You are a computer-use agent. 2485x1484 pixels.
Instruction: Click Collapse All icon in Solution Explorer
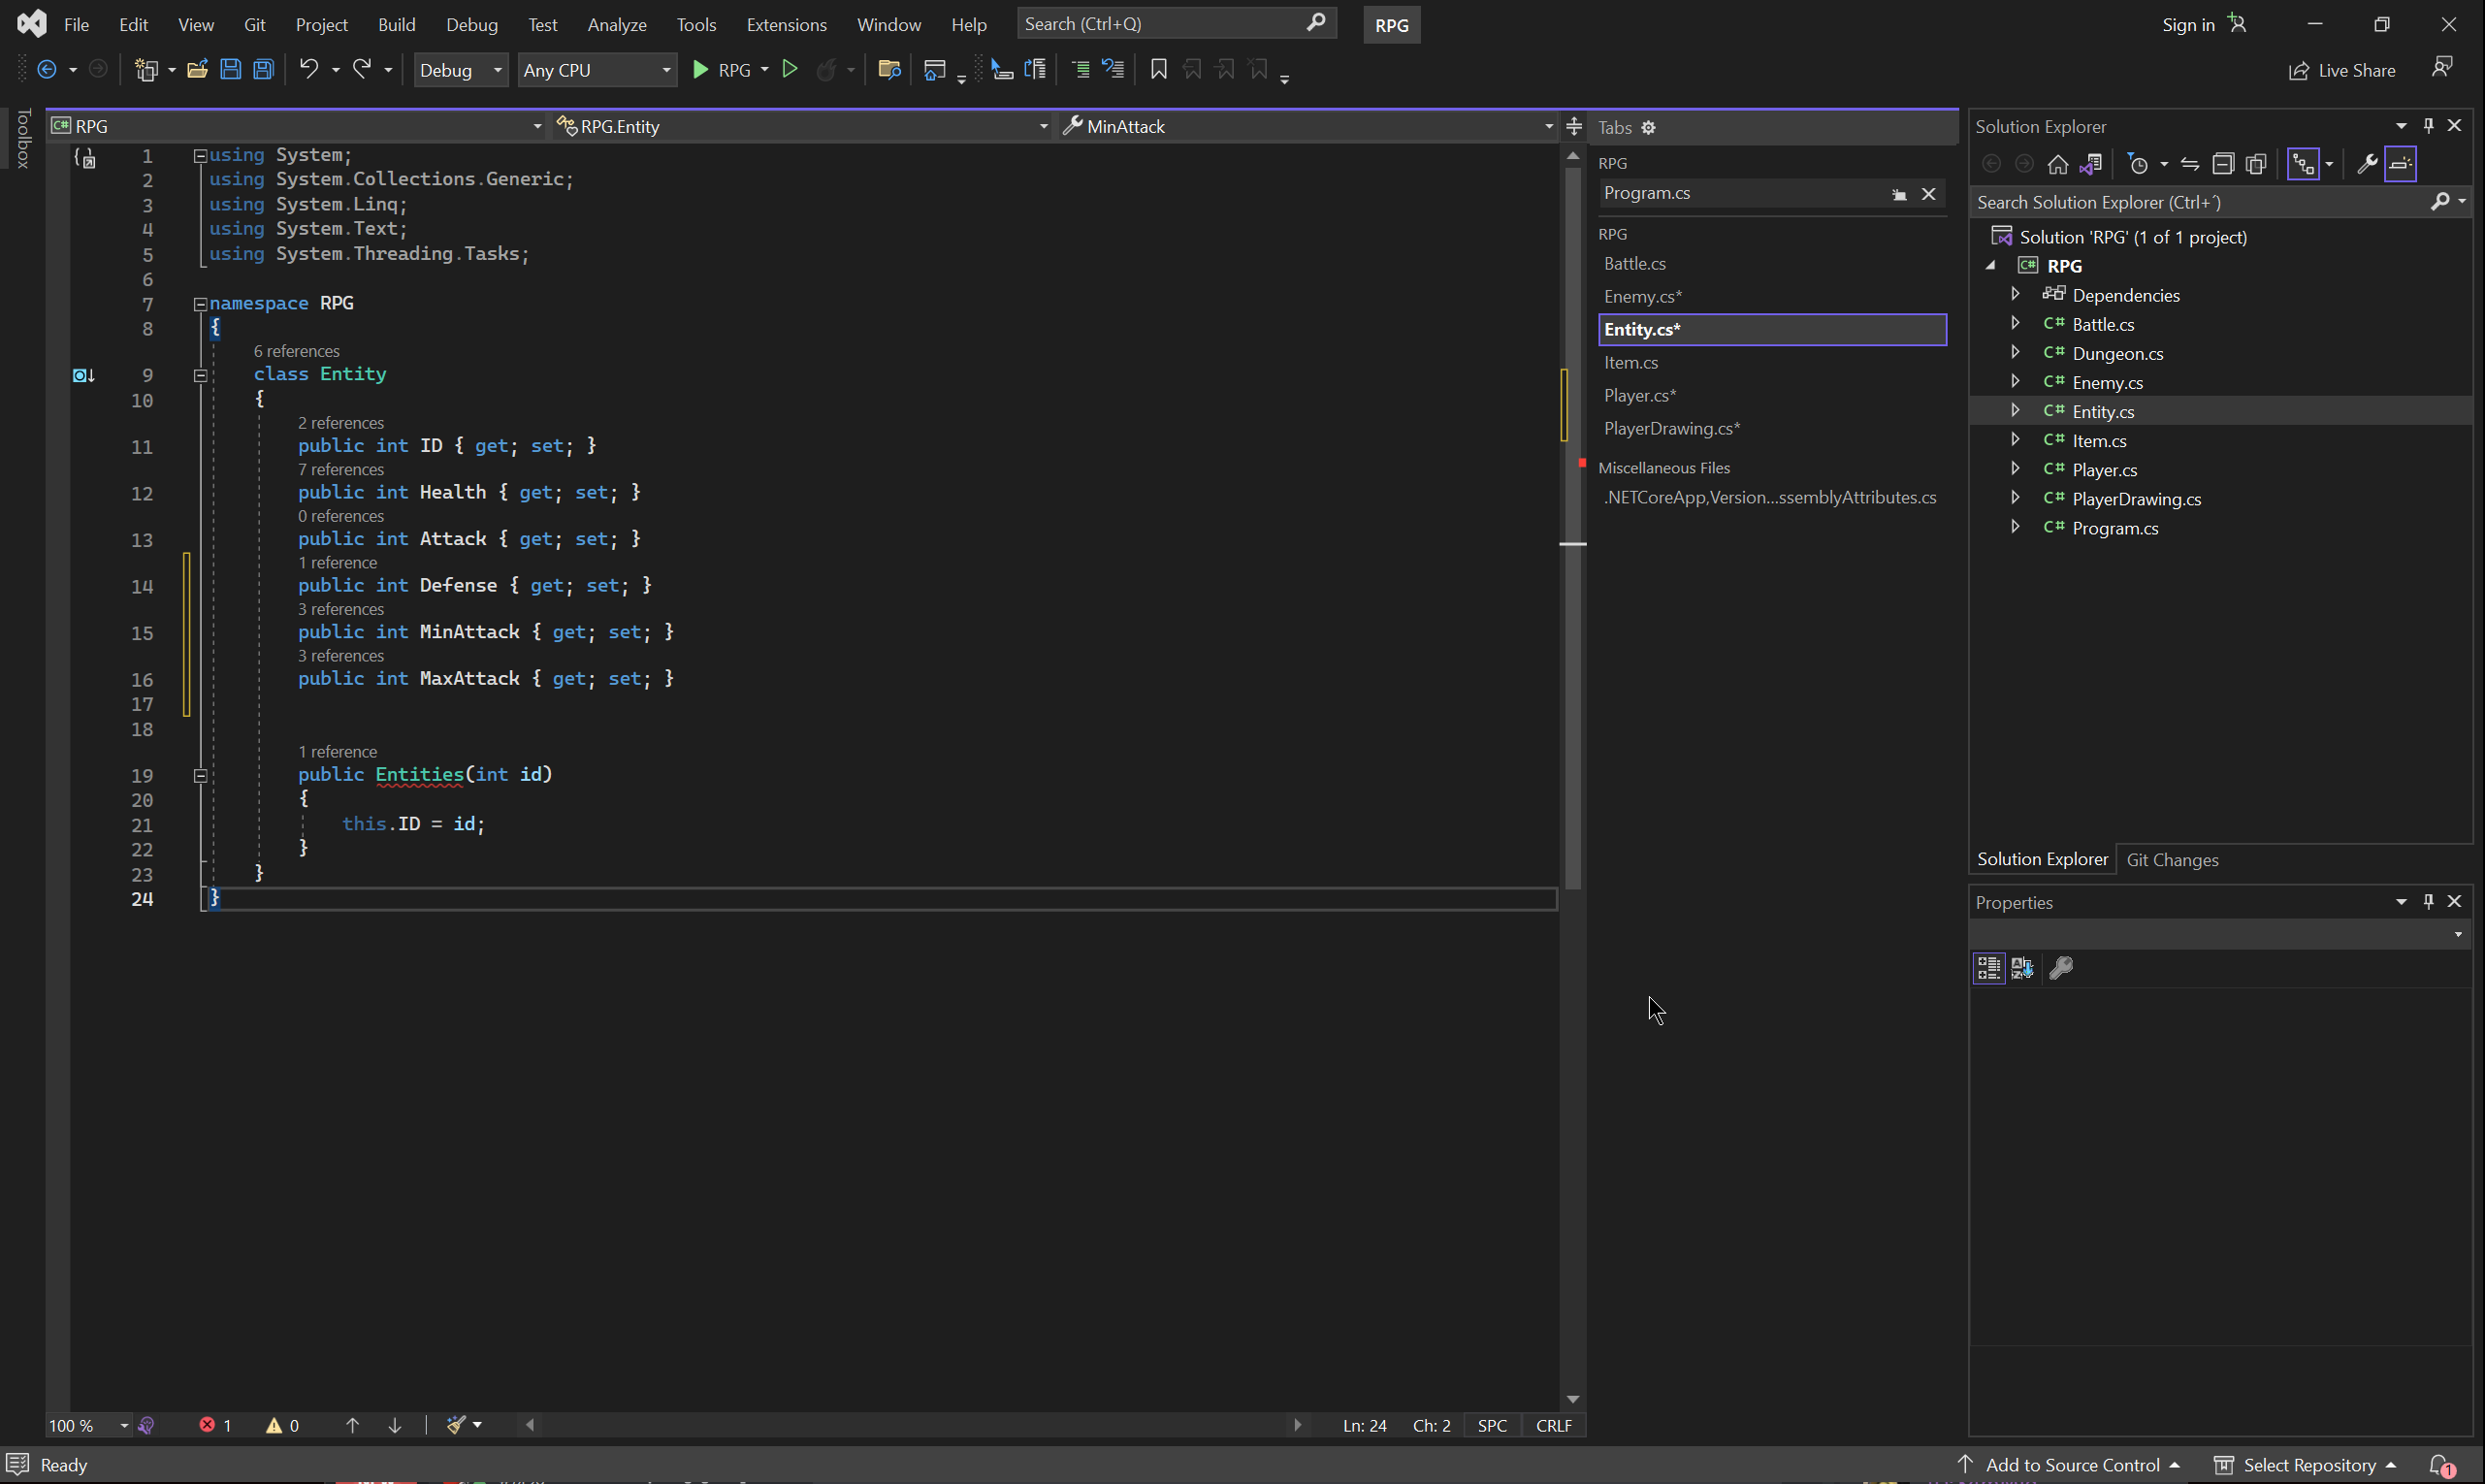pos(2222,164)
